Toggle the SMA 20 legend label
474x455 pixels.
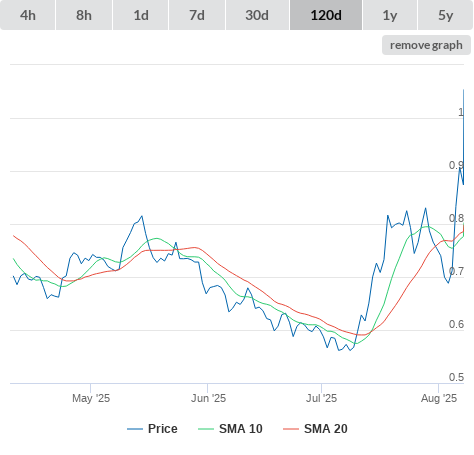[326, 429]
